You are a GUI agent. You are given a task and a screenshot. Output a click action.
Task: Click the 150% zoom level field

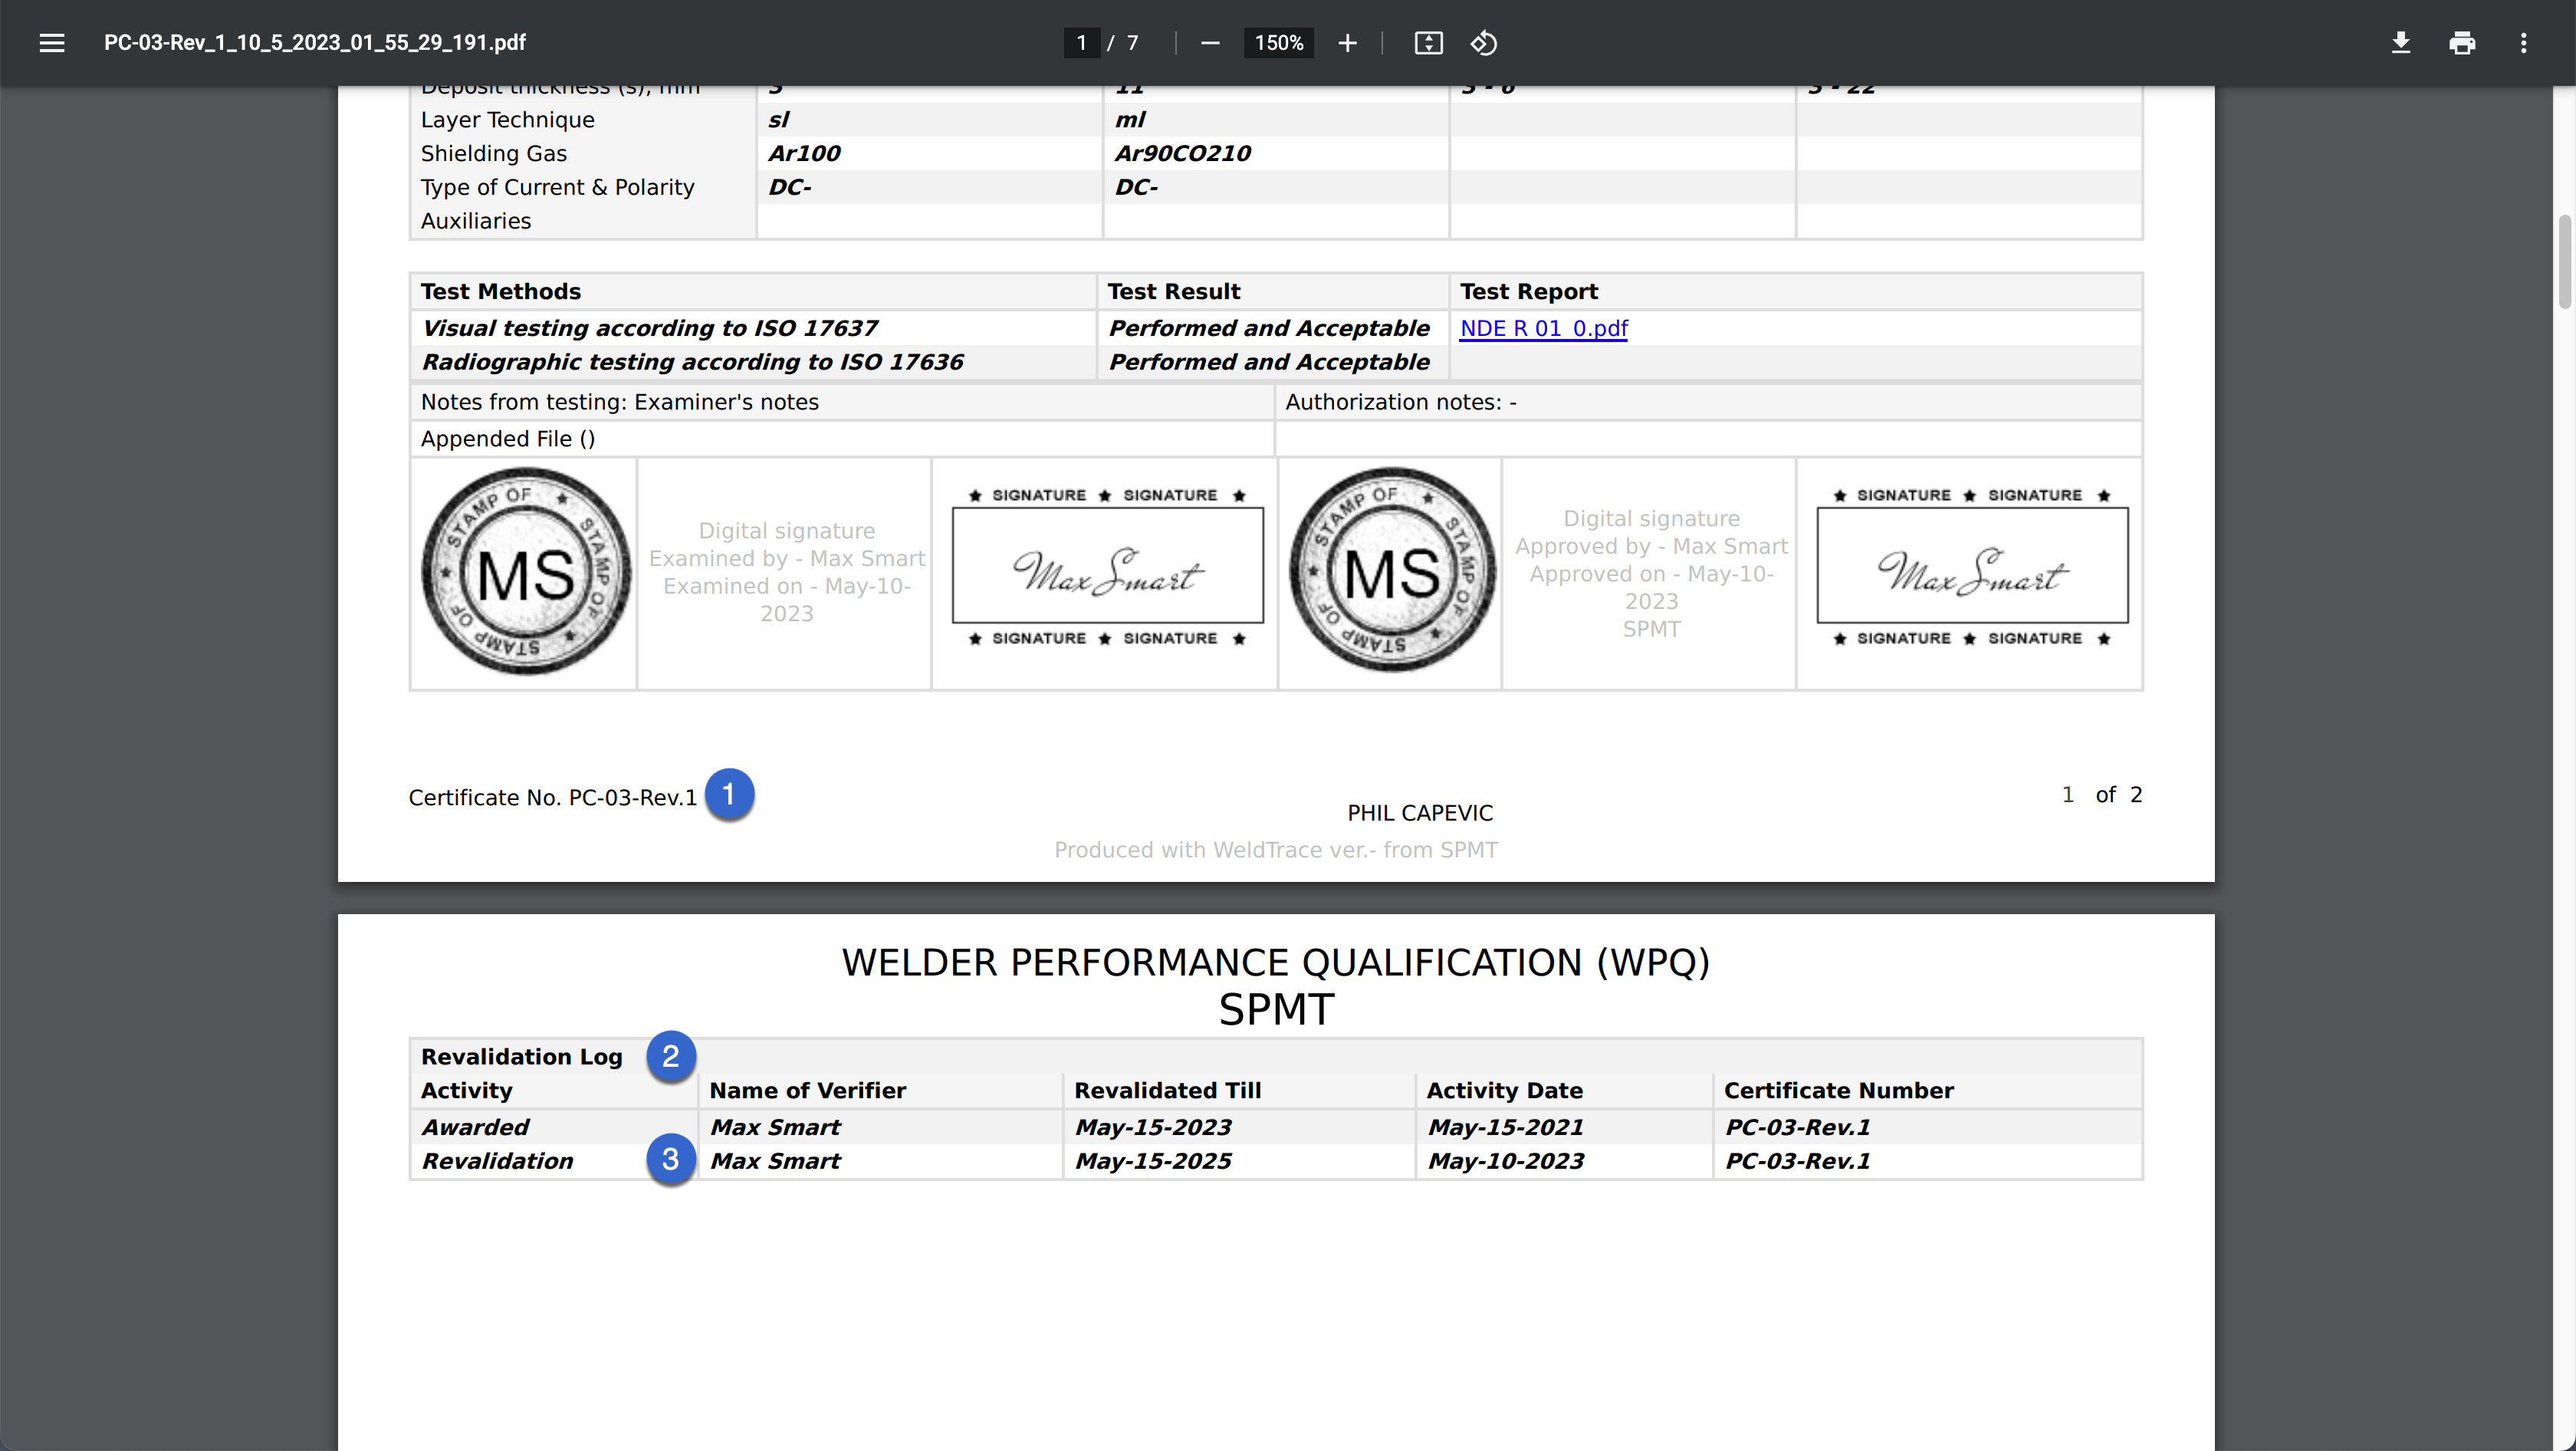click(x=1278, y=43)
